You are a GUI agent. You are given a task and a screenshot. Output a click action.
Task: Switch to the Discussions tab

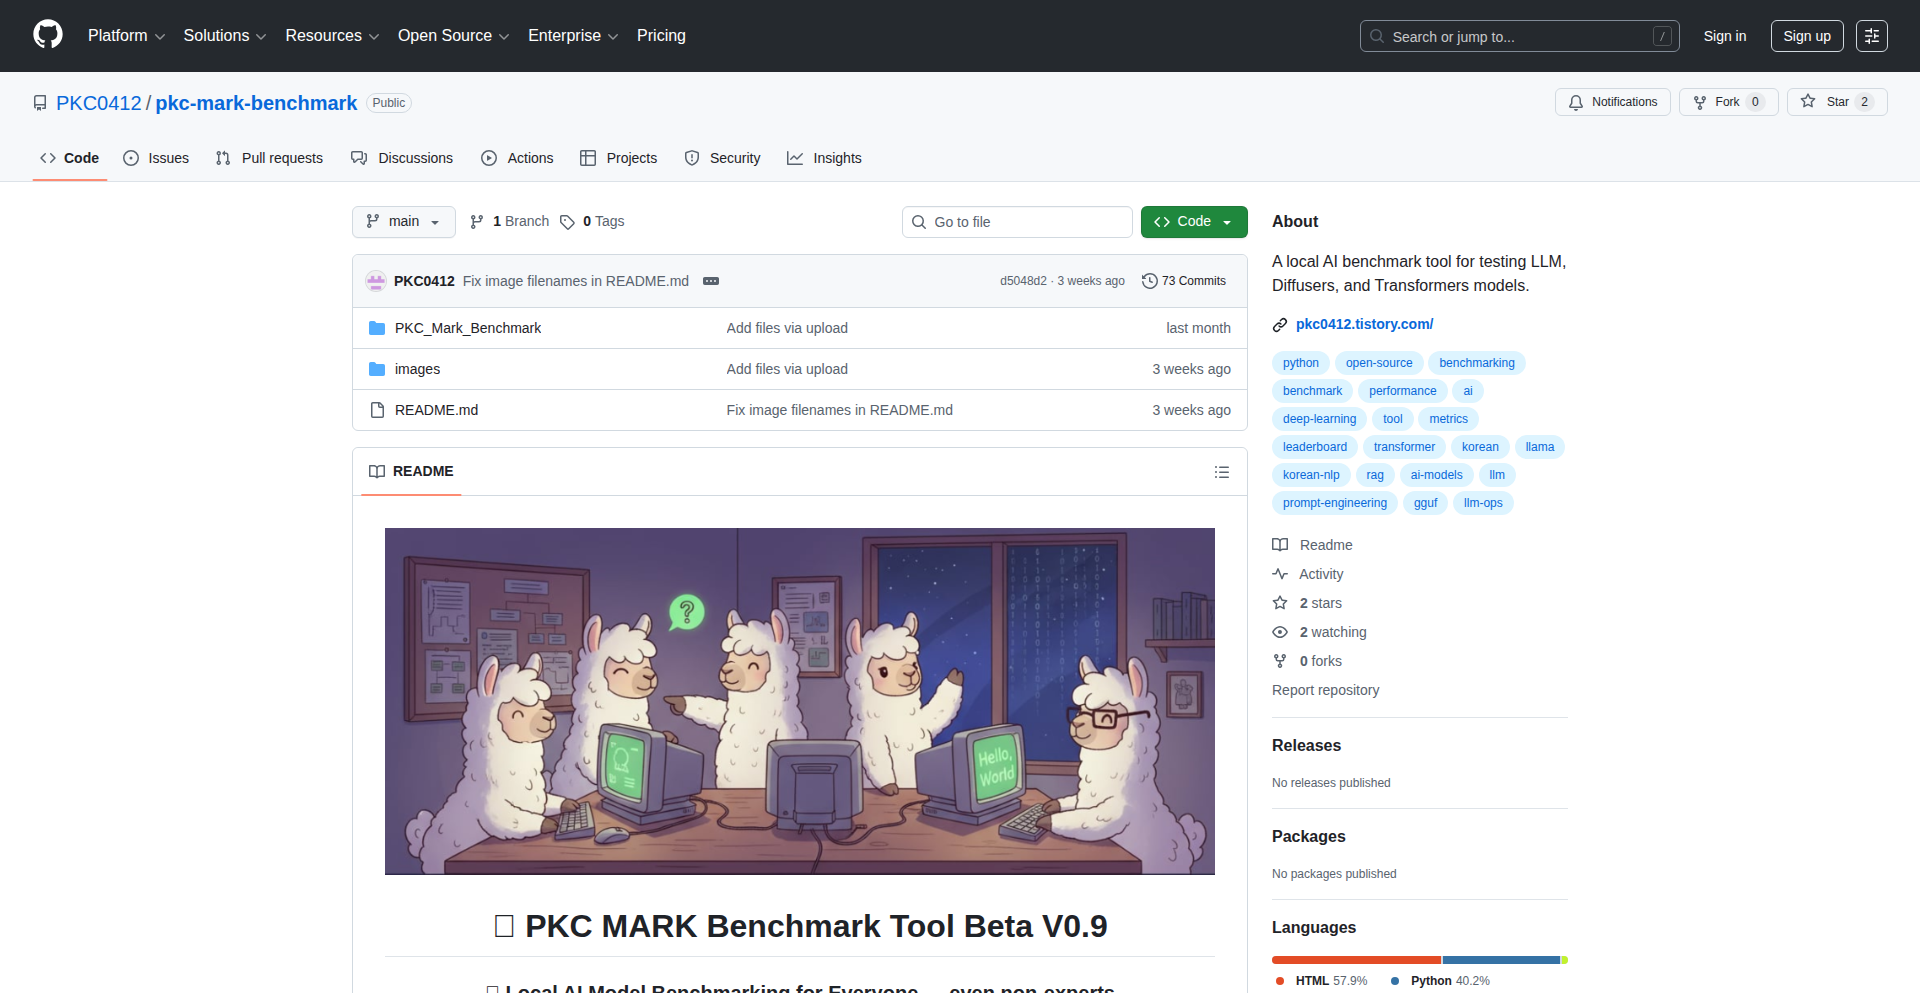(x=402, y=158)
